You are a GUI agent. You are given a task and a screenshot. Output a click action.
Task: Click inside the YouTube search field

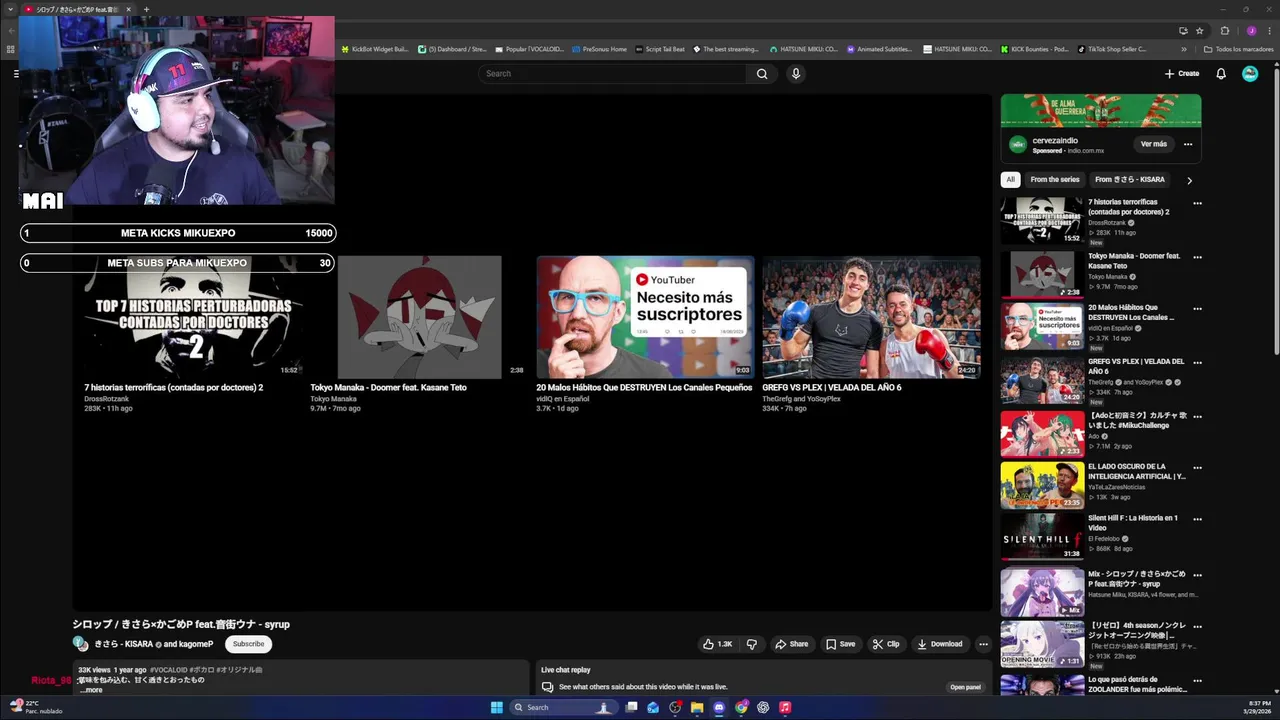[x=612, y=74]
